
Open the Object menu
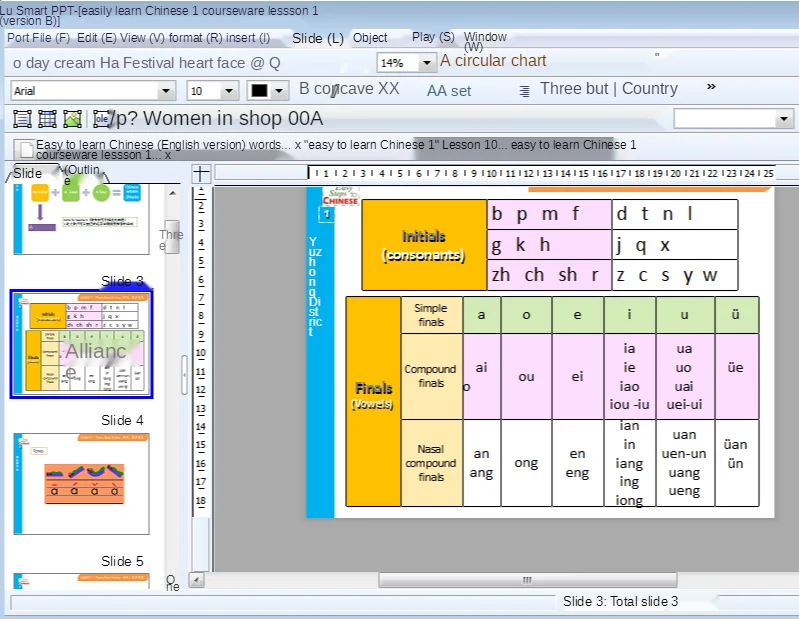(370, 38)
